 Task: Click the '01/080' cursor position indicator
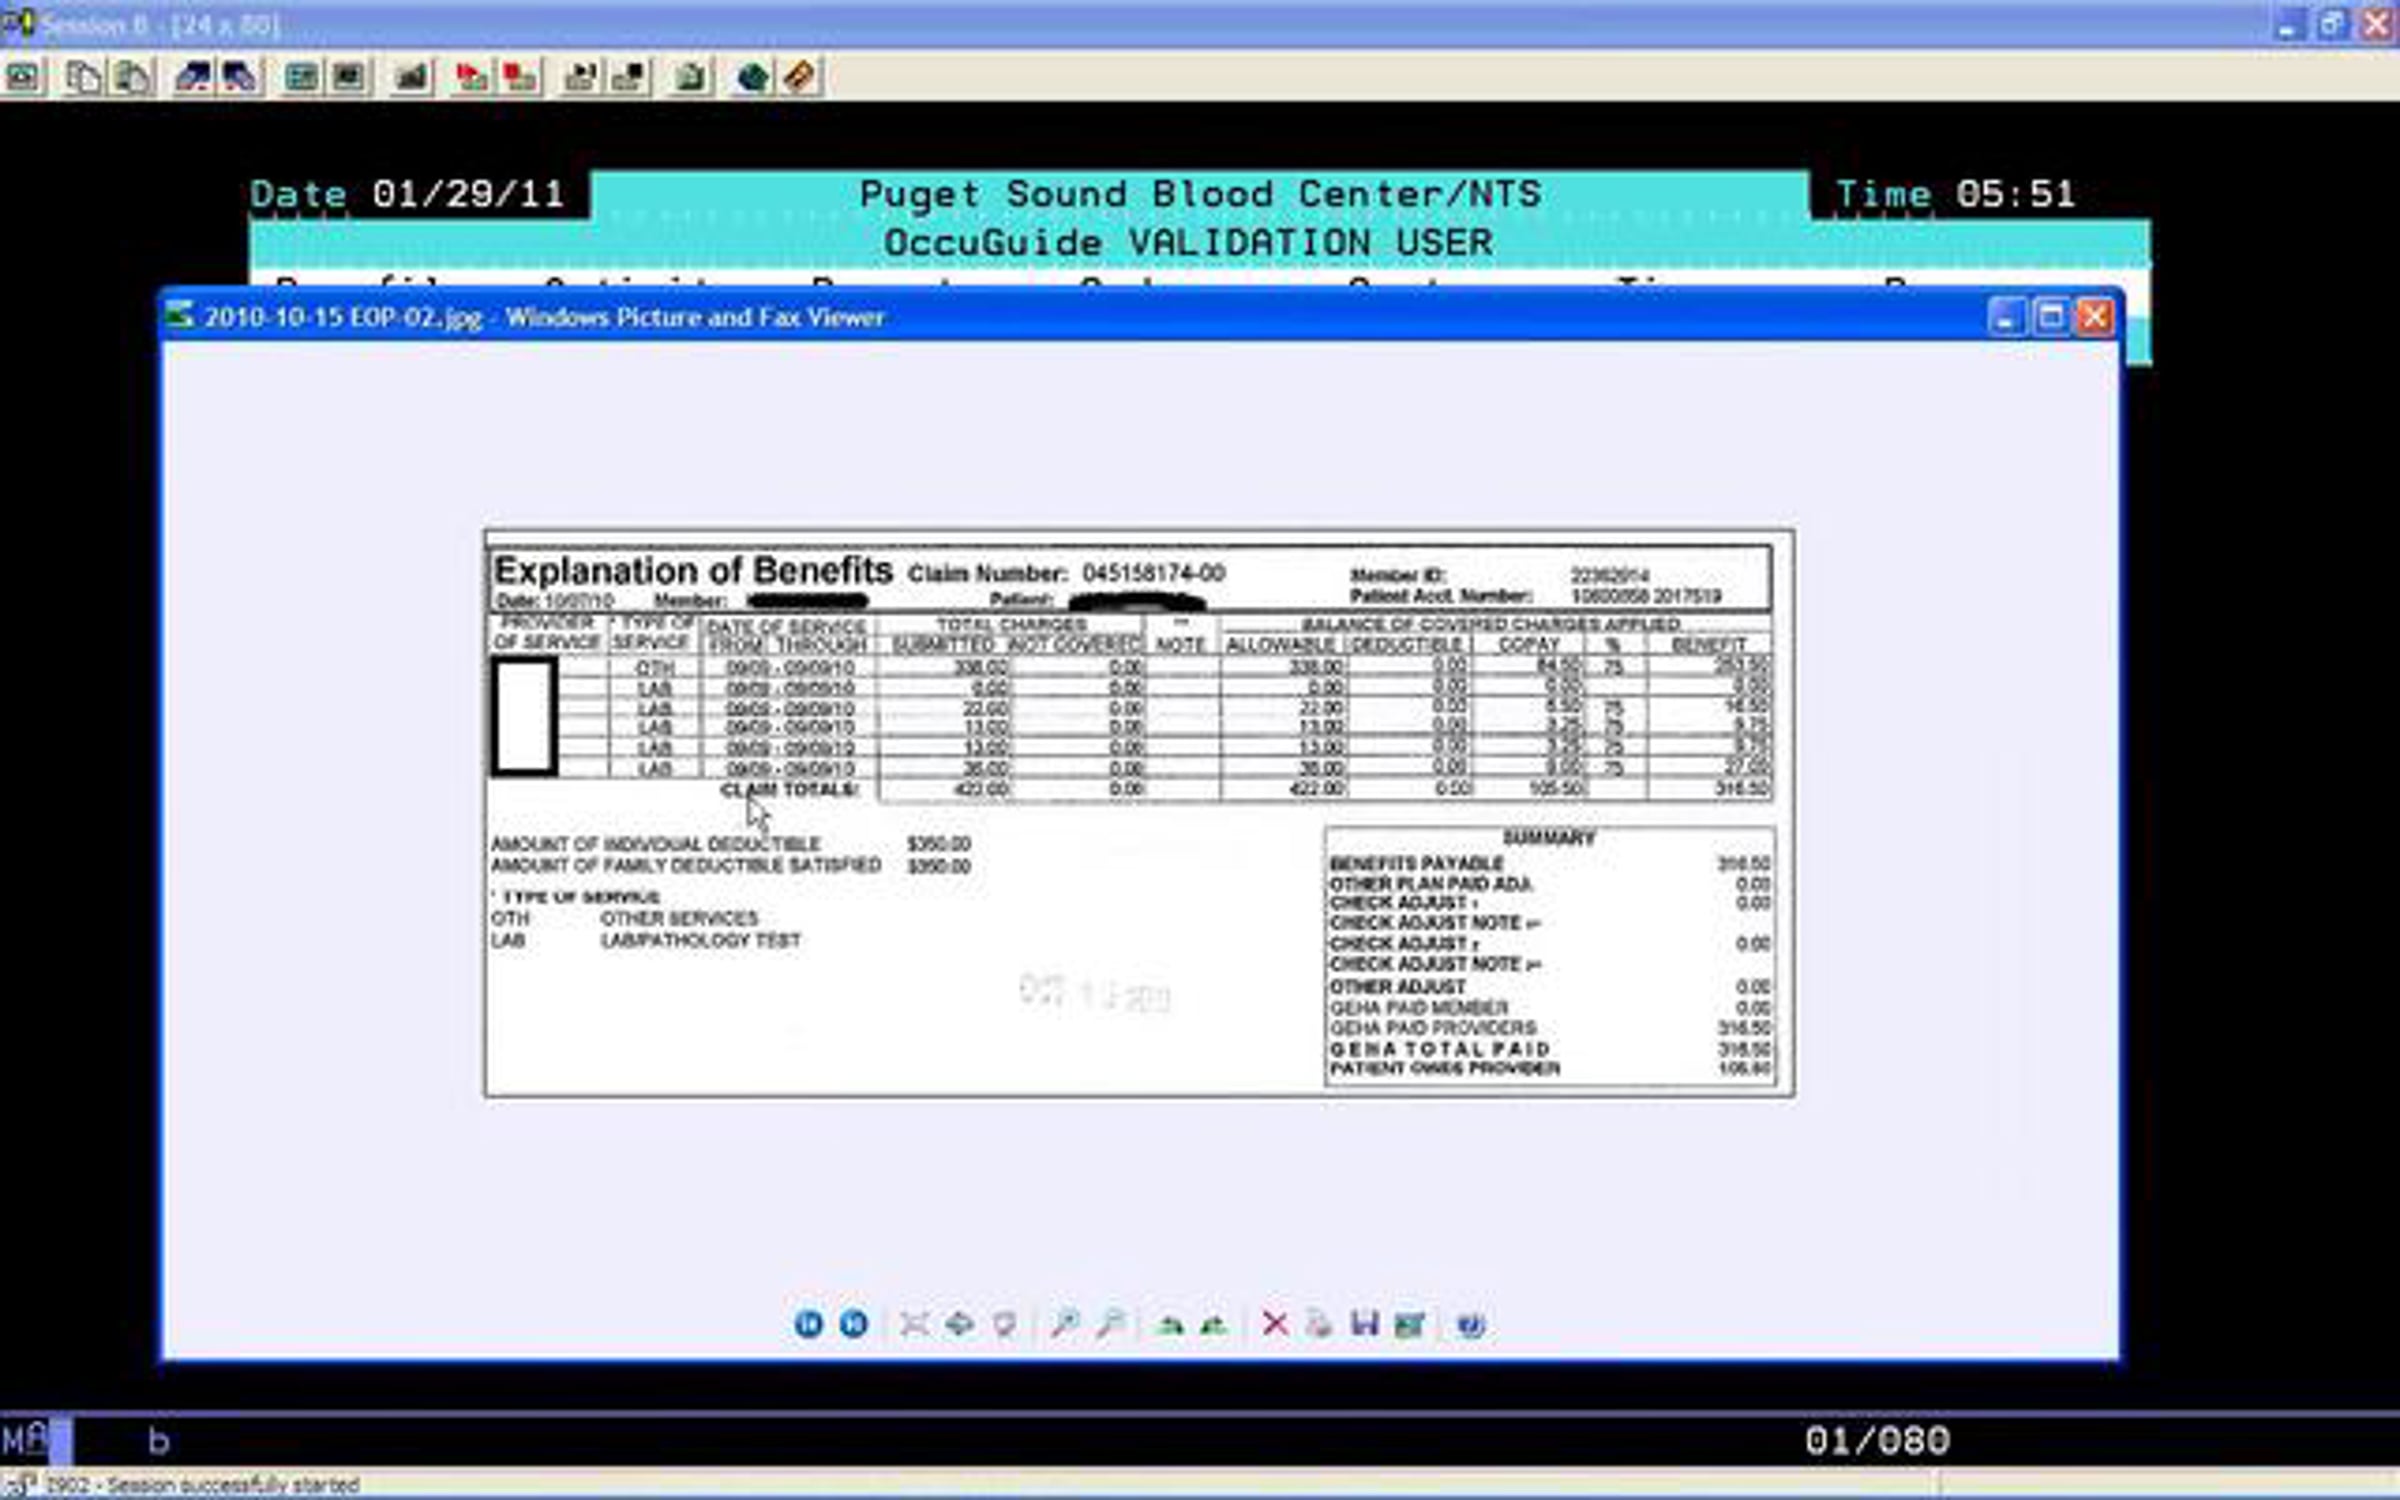[1877, 1441]
